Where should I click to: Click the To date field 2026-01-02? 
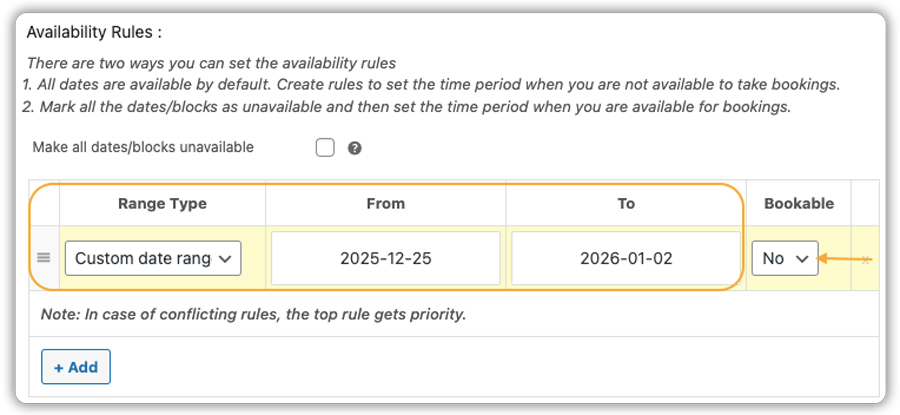626,258
